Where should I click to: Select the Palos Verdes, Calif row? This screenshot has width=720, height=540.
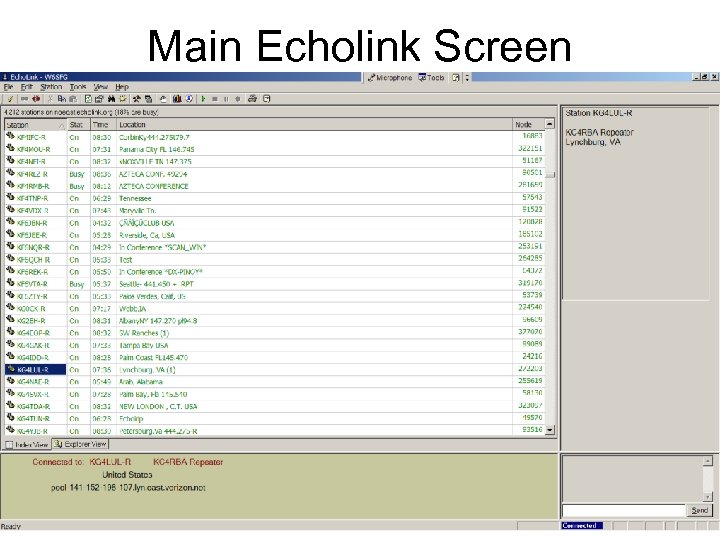pos(274,296)
